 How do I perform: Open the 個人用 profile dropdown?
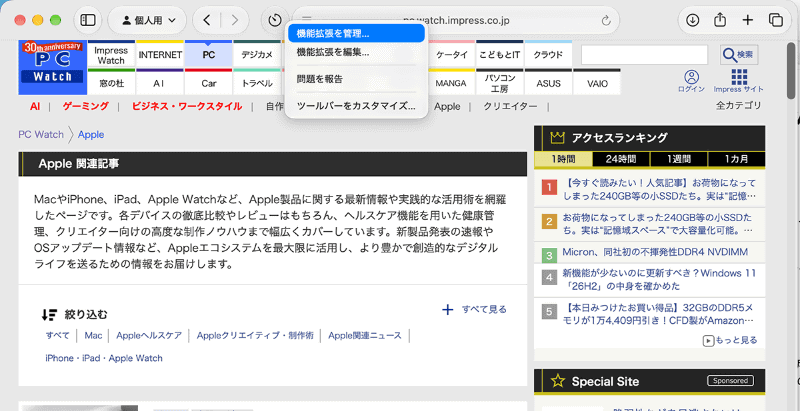coord(149,20)
